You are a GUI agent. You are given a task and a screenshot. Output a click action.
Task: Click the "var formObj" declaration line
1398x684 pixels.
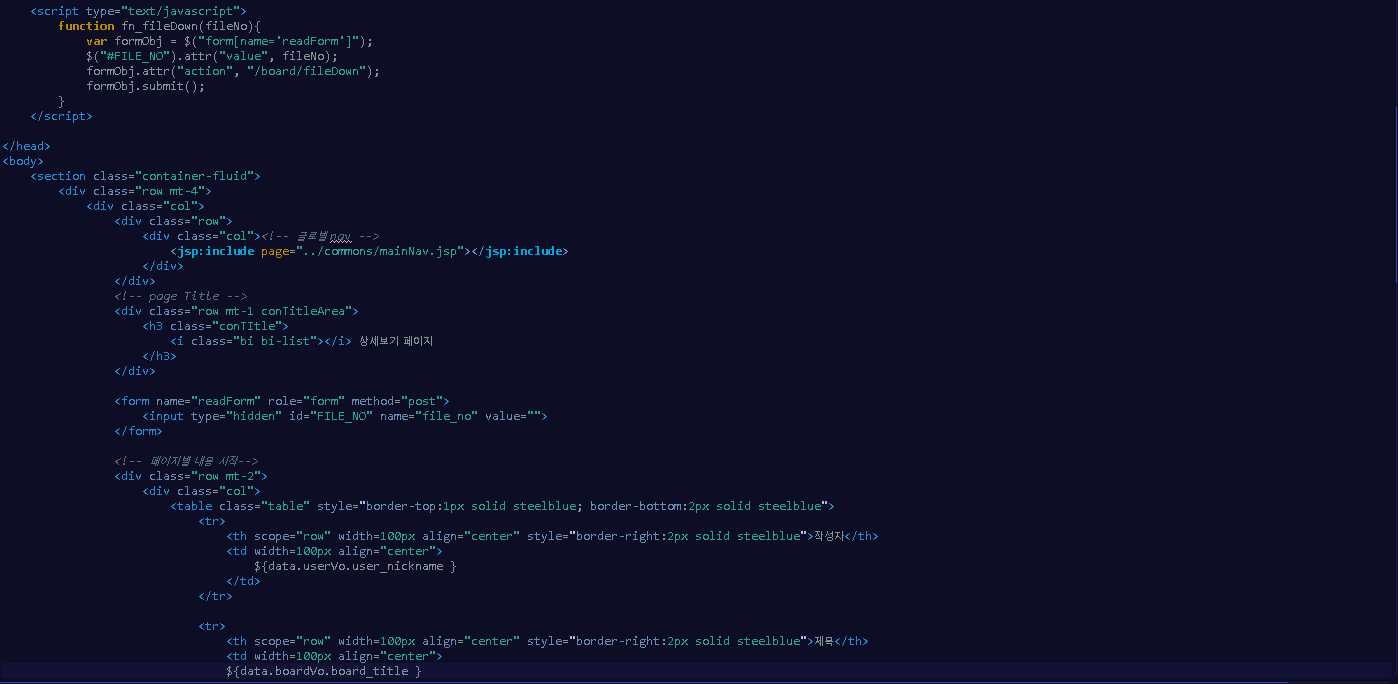coord(229,41)
